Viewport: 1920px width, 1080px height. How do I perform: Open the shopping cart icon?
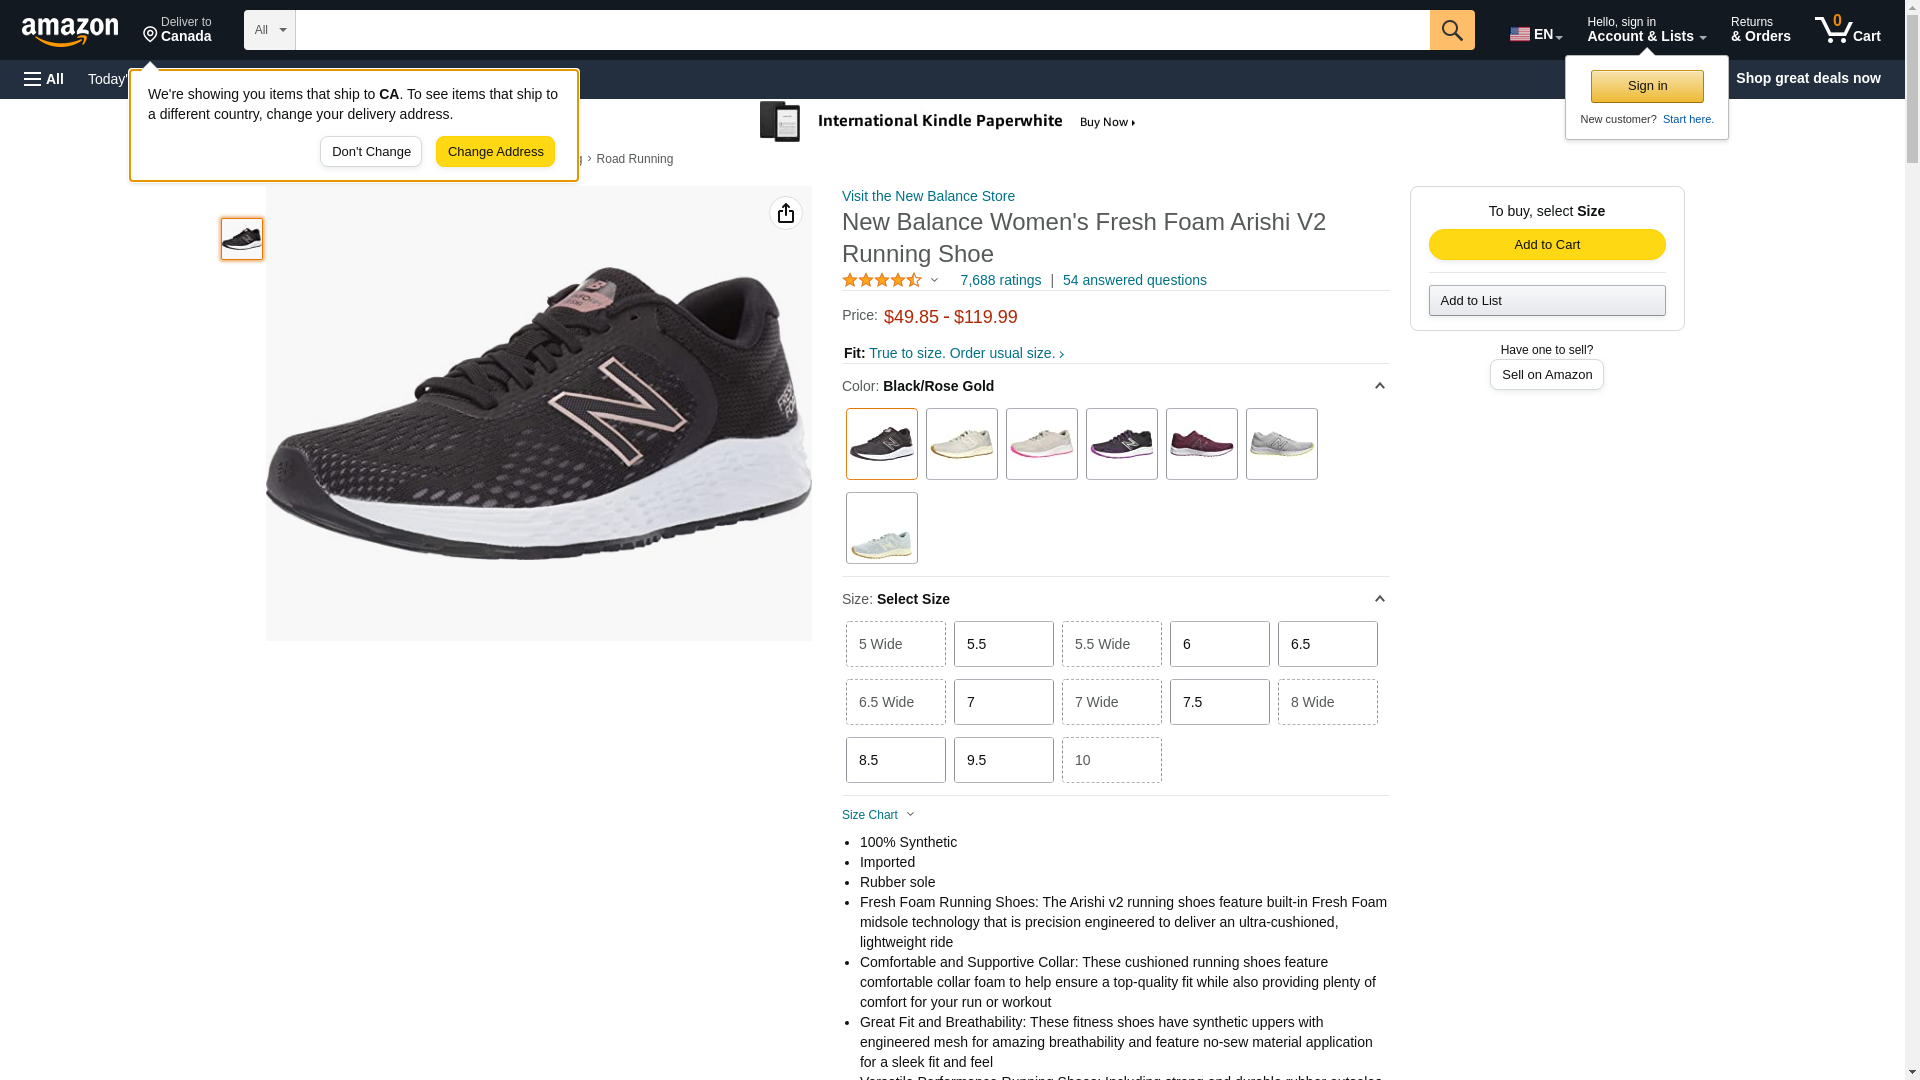point(1846,30)
